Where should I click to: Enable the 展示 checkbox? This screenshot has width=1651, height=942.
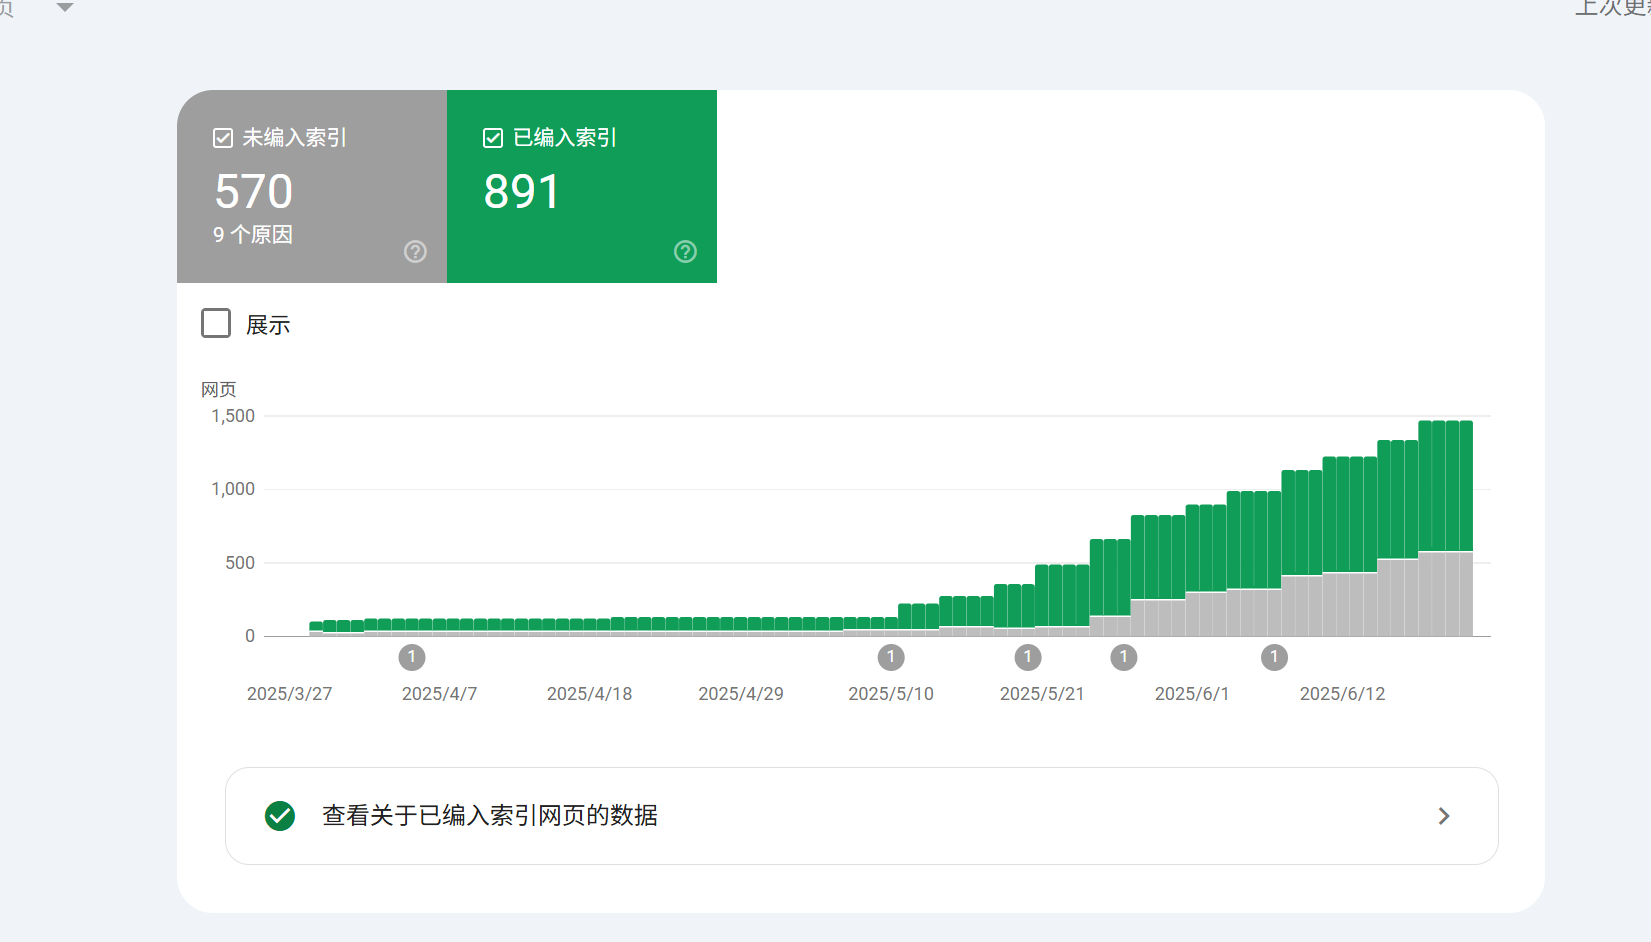216,322
